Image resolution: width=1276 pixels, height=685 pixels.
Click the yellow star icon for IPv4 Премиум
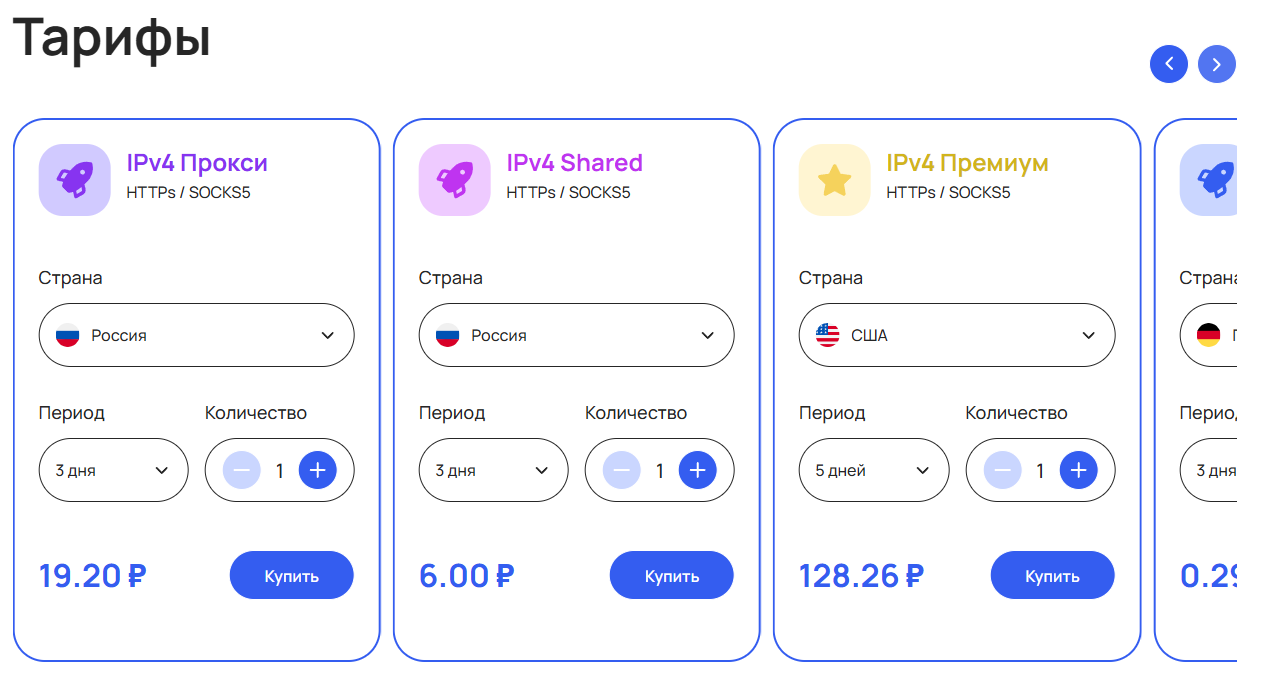click(834, 180)
